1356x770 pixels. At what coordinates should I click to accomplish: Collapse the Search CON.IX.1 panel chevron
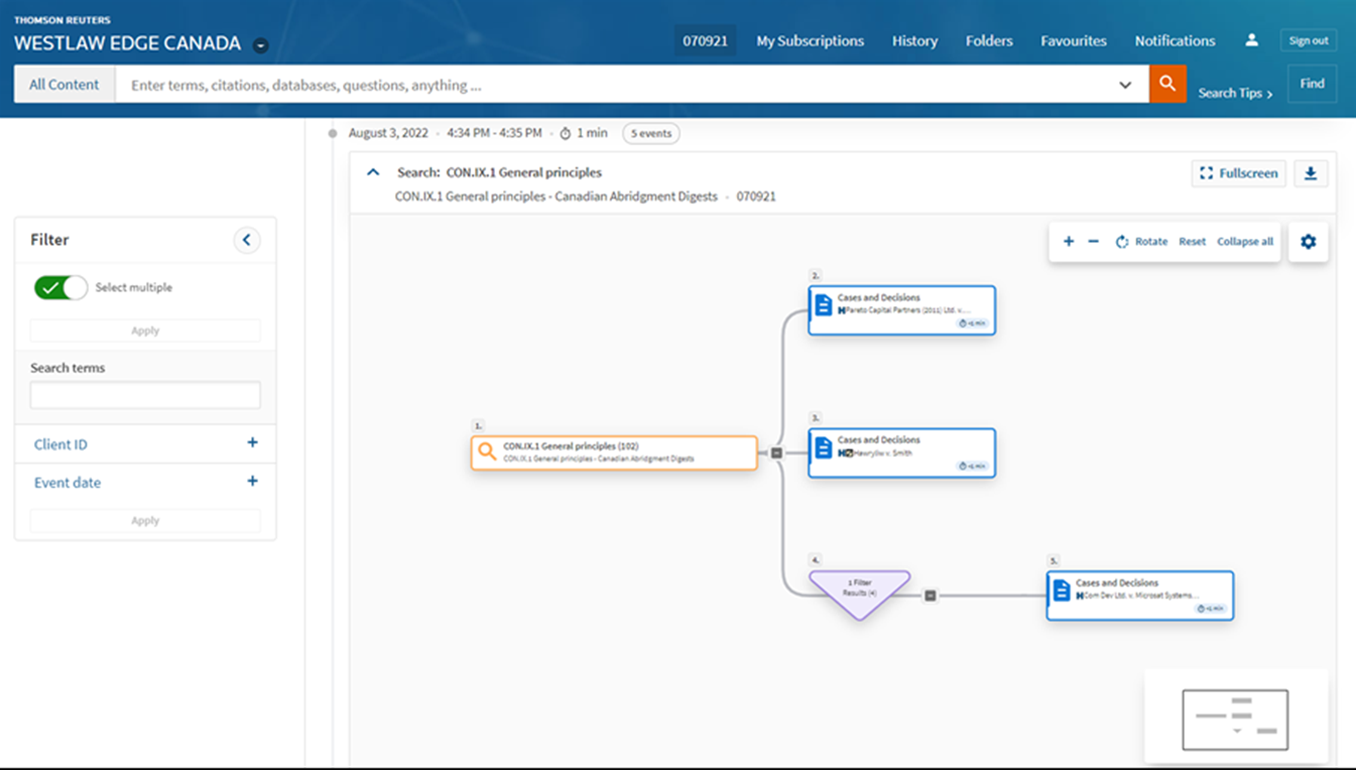click(373, 172)
